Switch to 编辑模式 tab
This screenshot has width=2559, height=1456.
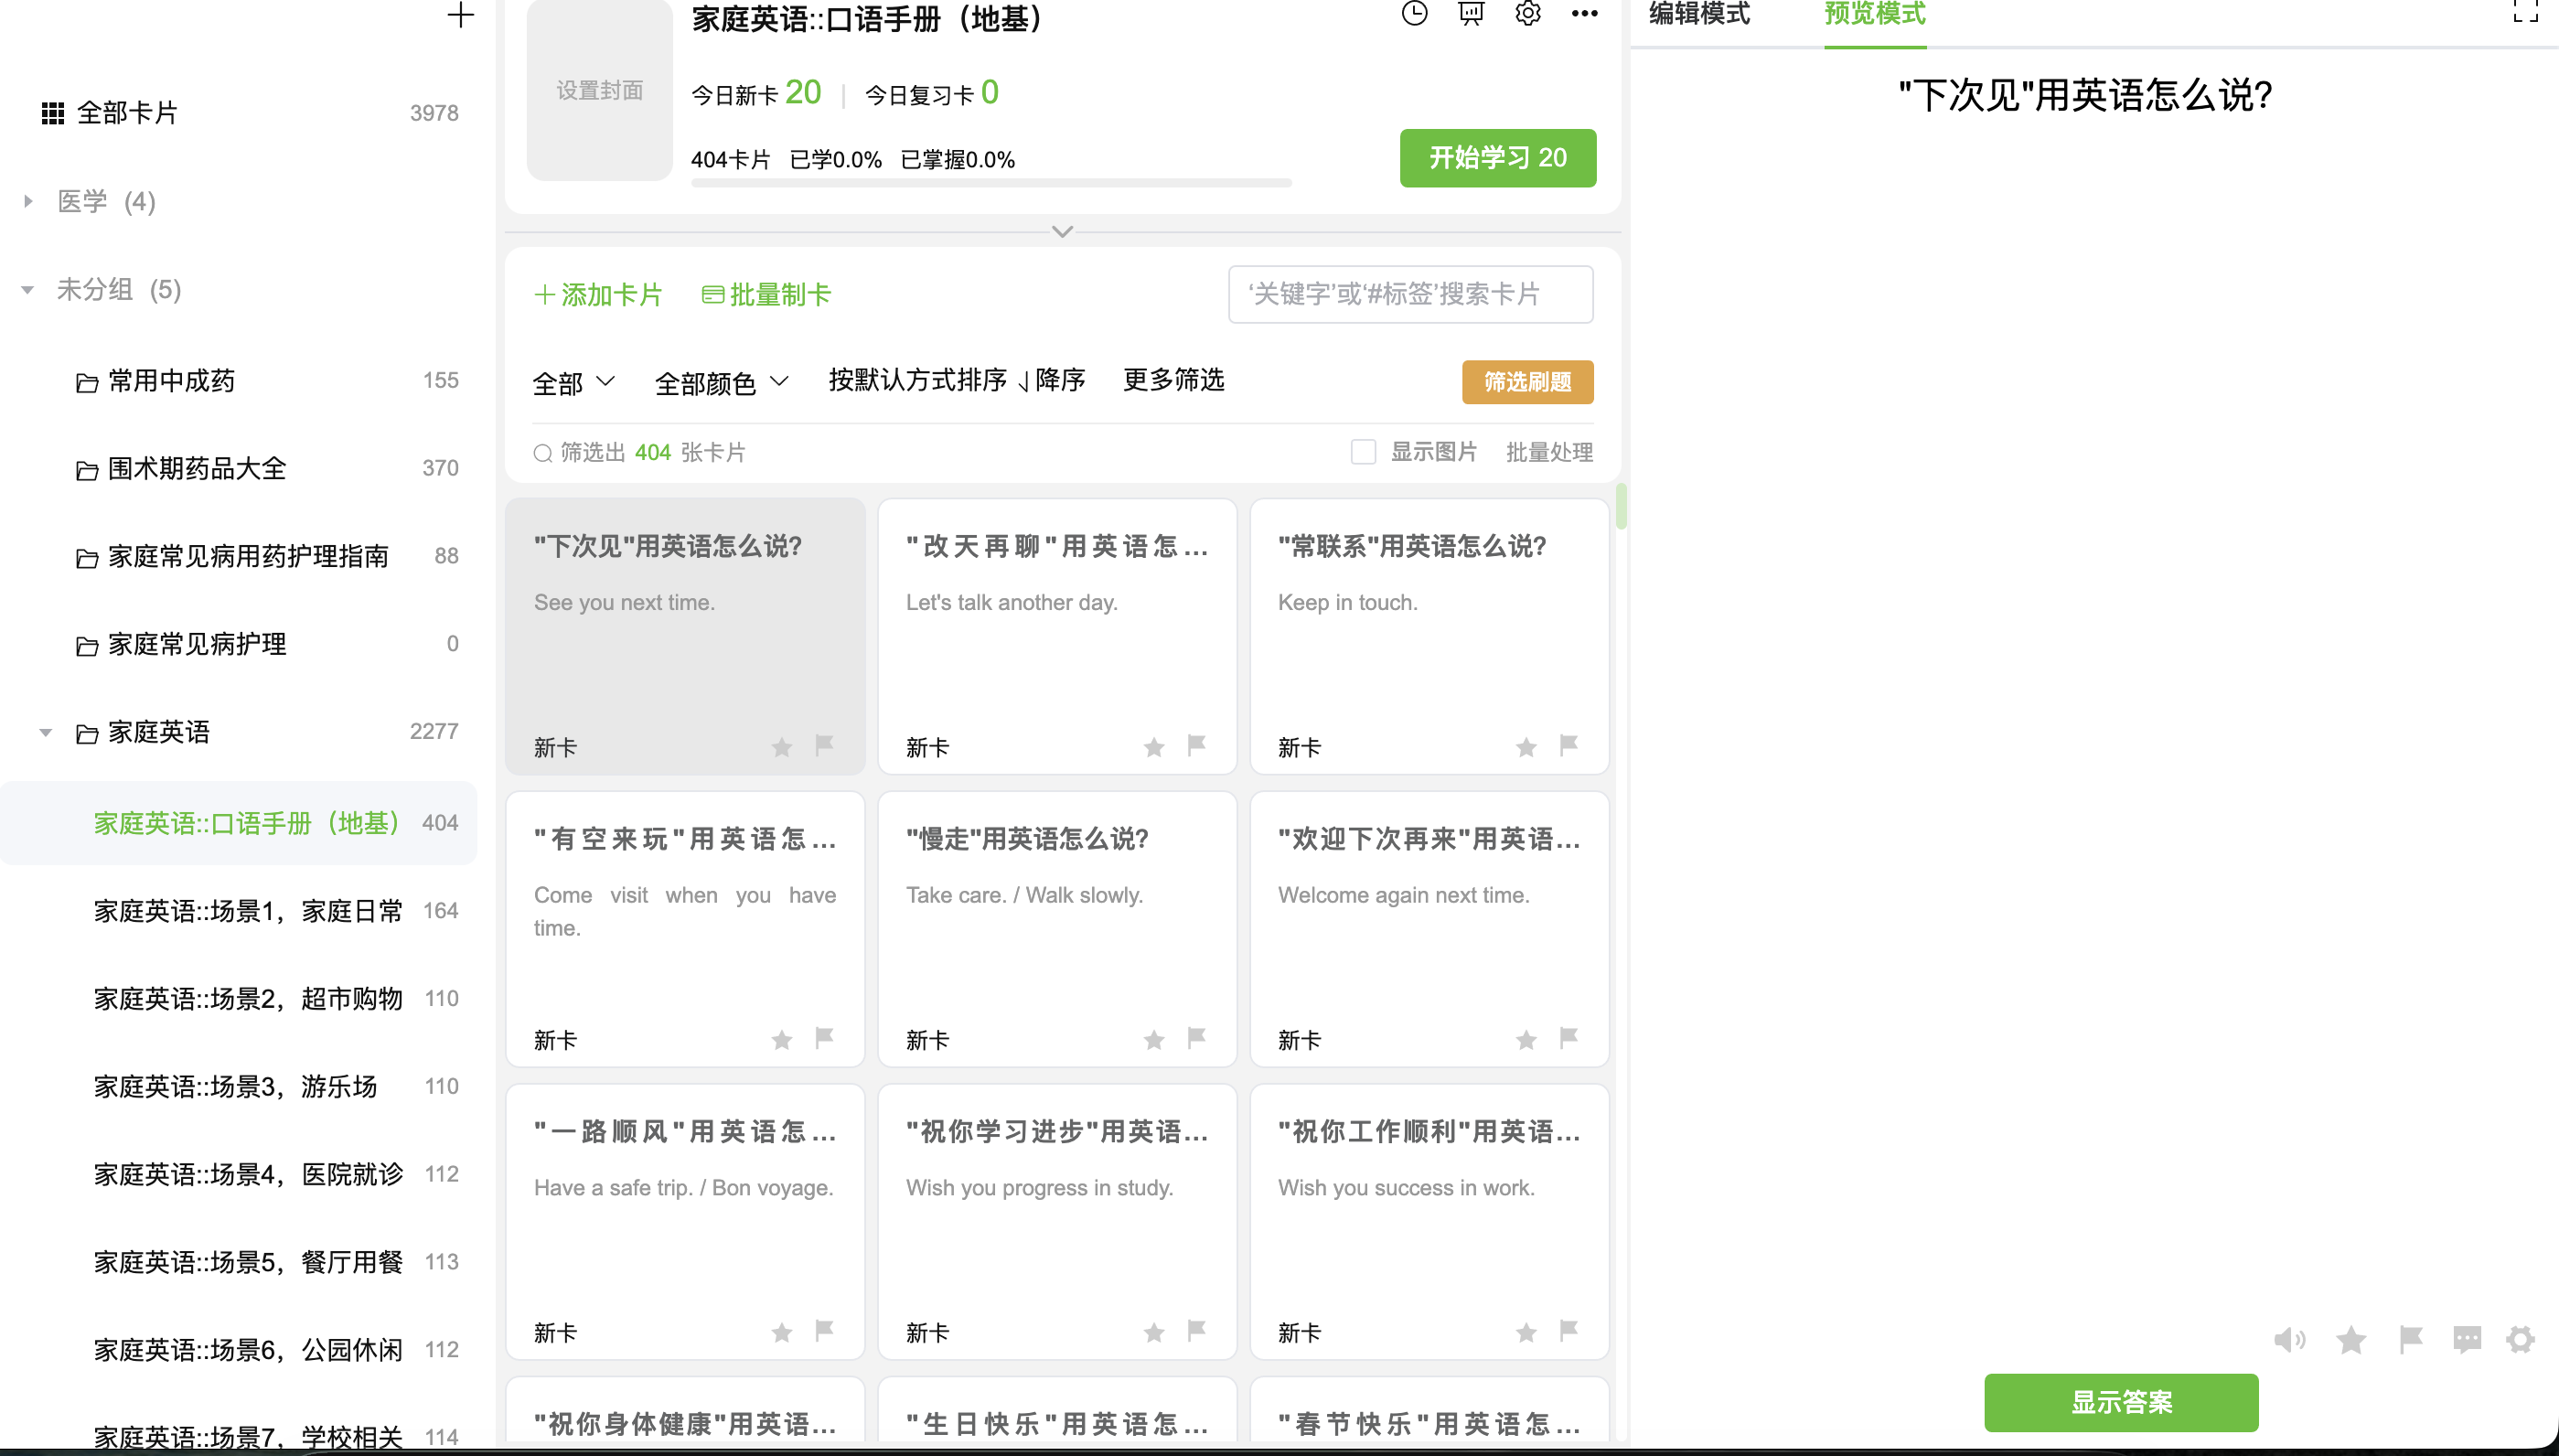coord(1699,14)
